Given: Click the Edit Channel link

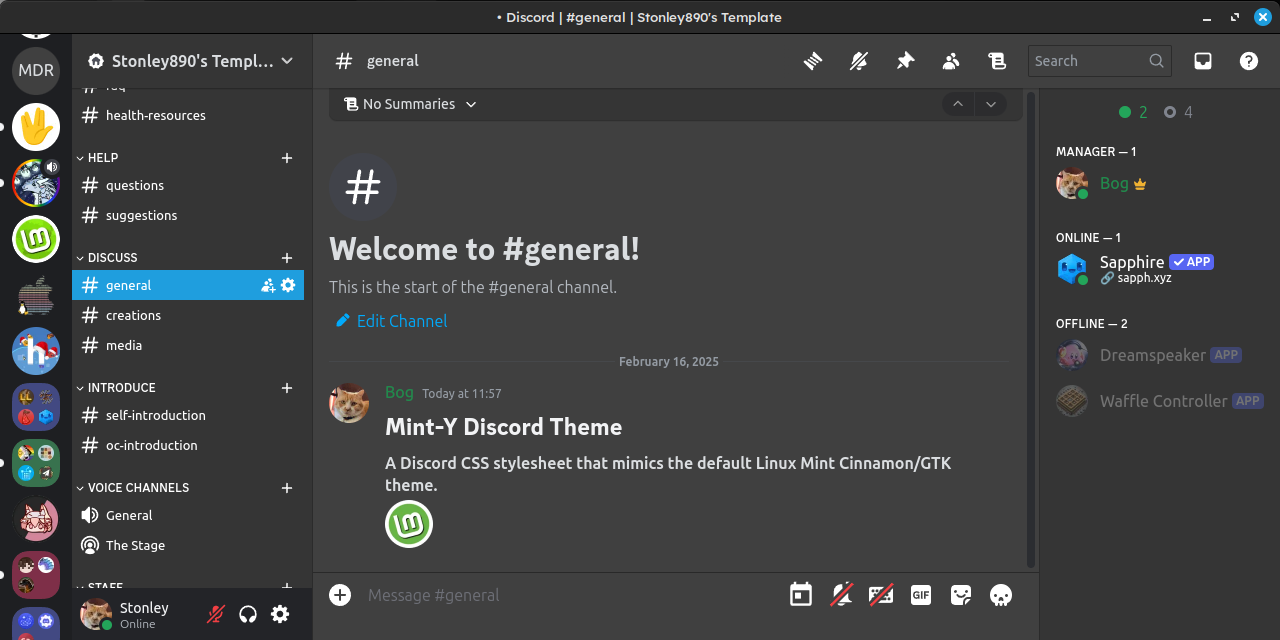Looking at the screenshot, I should (x=400, y=320).
